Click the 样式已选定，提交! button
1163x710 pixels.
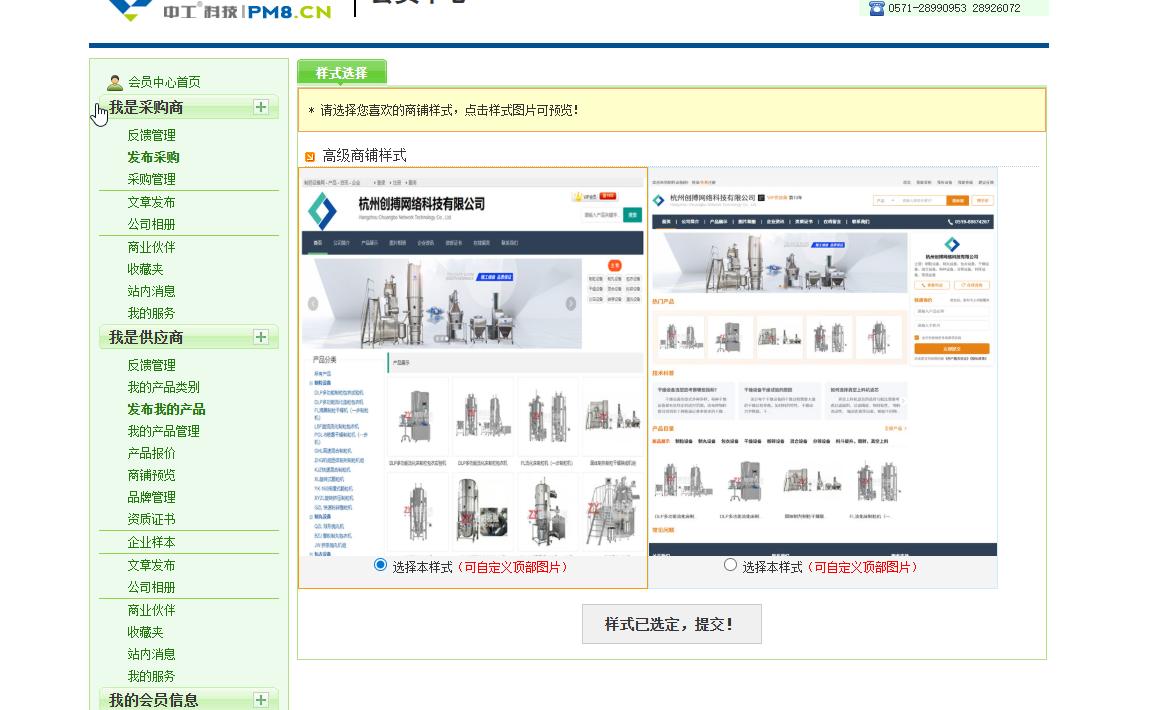click(x=671, y=624)
